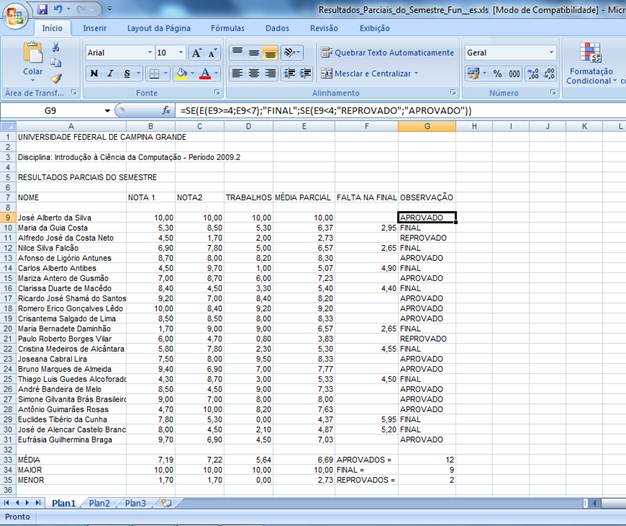Open the Plan2 worksheet tab
The width and height of the screenshot is (626, 526).
click(98, 503)
